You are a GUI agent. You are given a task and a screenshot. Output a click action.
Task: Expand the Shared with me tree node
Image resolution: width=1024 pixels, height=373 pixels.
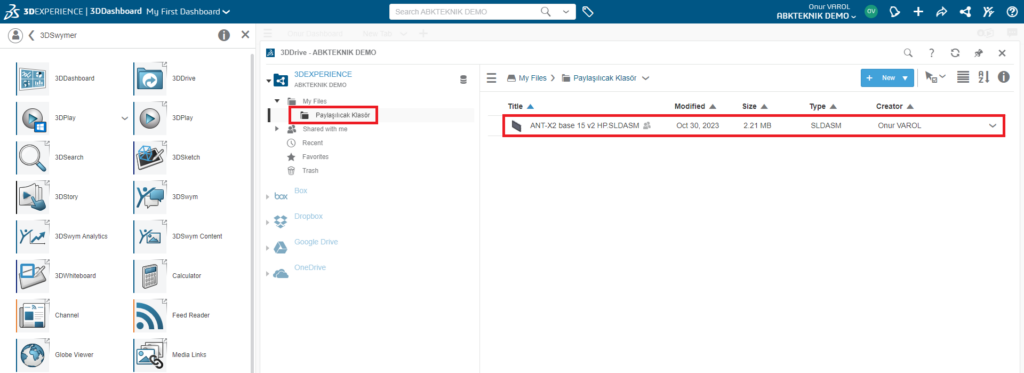click(278, 129)
